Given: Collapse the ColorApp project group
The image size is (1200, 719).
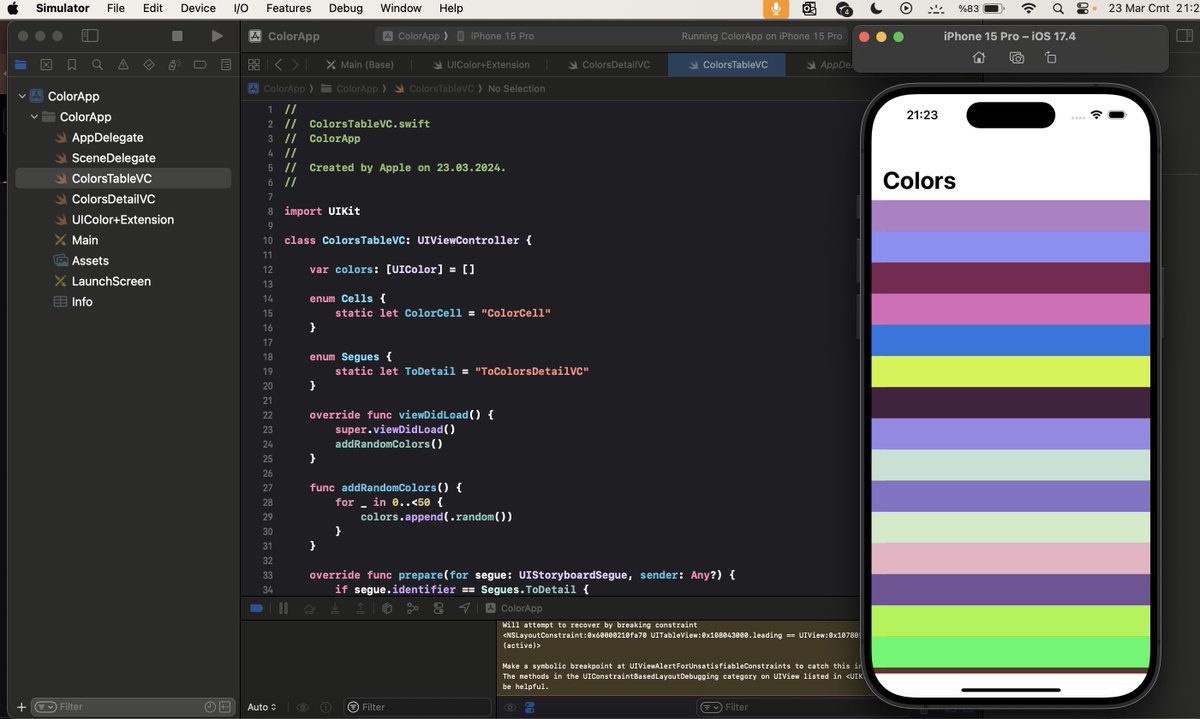Looking at the screenshot, I should [22, 96].
